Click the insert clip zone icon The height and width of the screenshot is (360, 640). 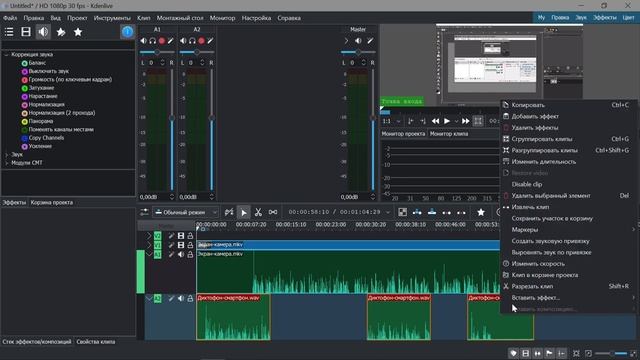click(x=417, y=212)
